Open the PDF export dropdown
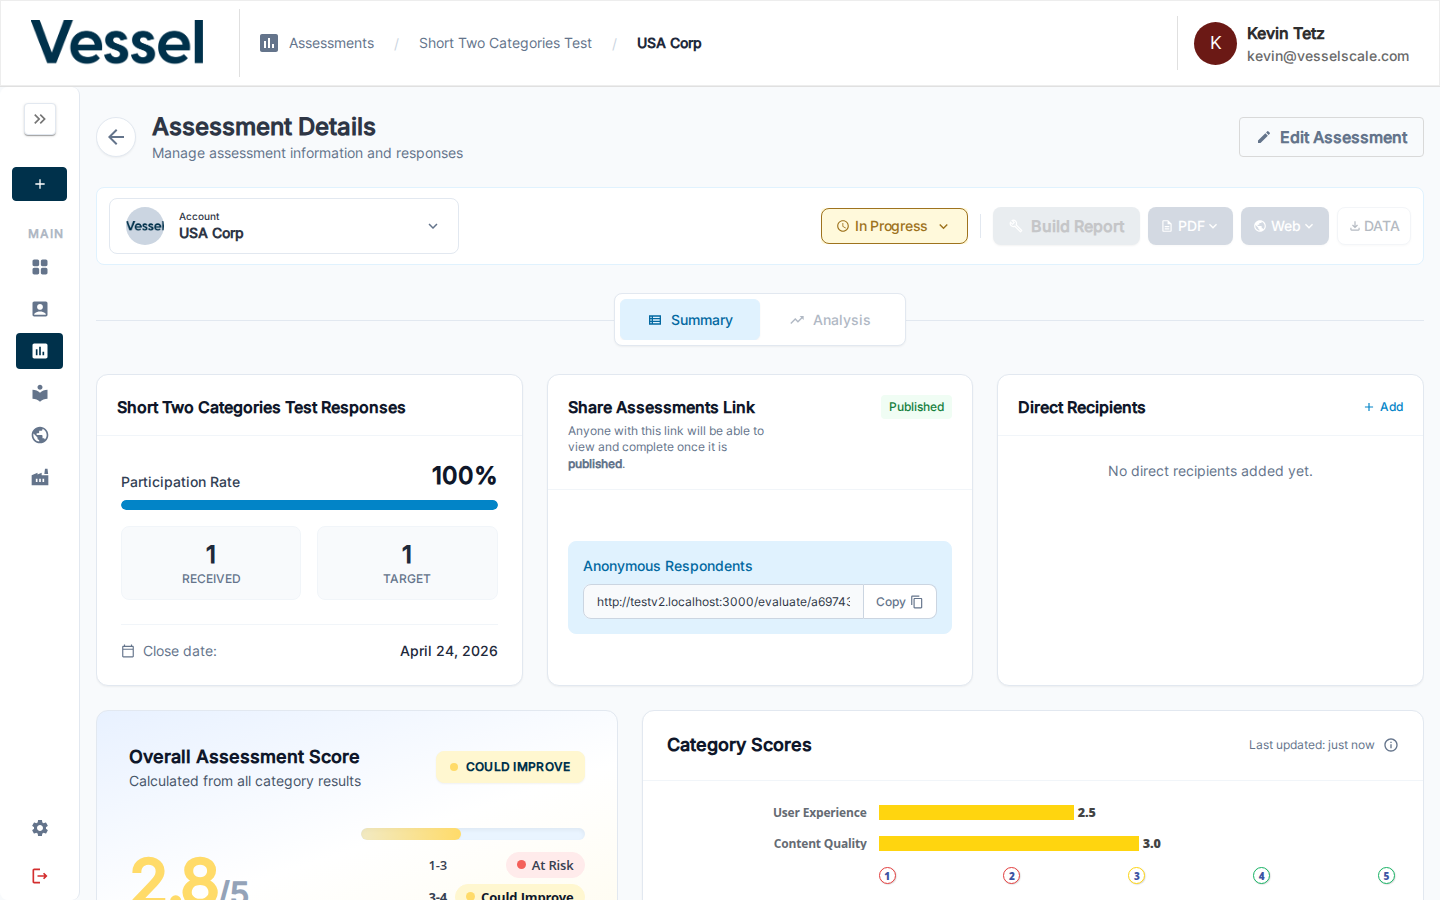The width and height of the screenshot is (1440, 900). [1190, 226]
